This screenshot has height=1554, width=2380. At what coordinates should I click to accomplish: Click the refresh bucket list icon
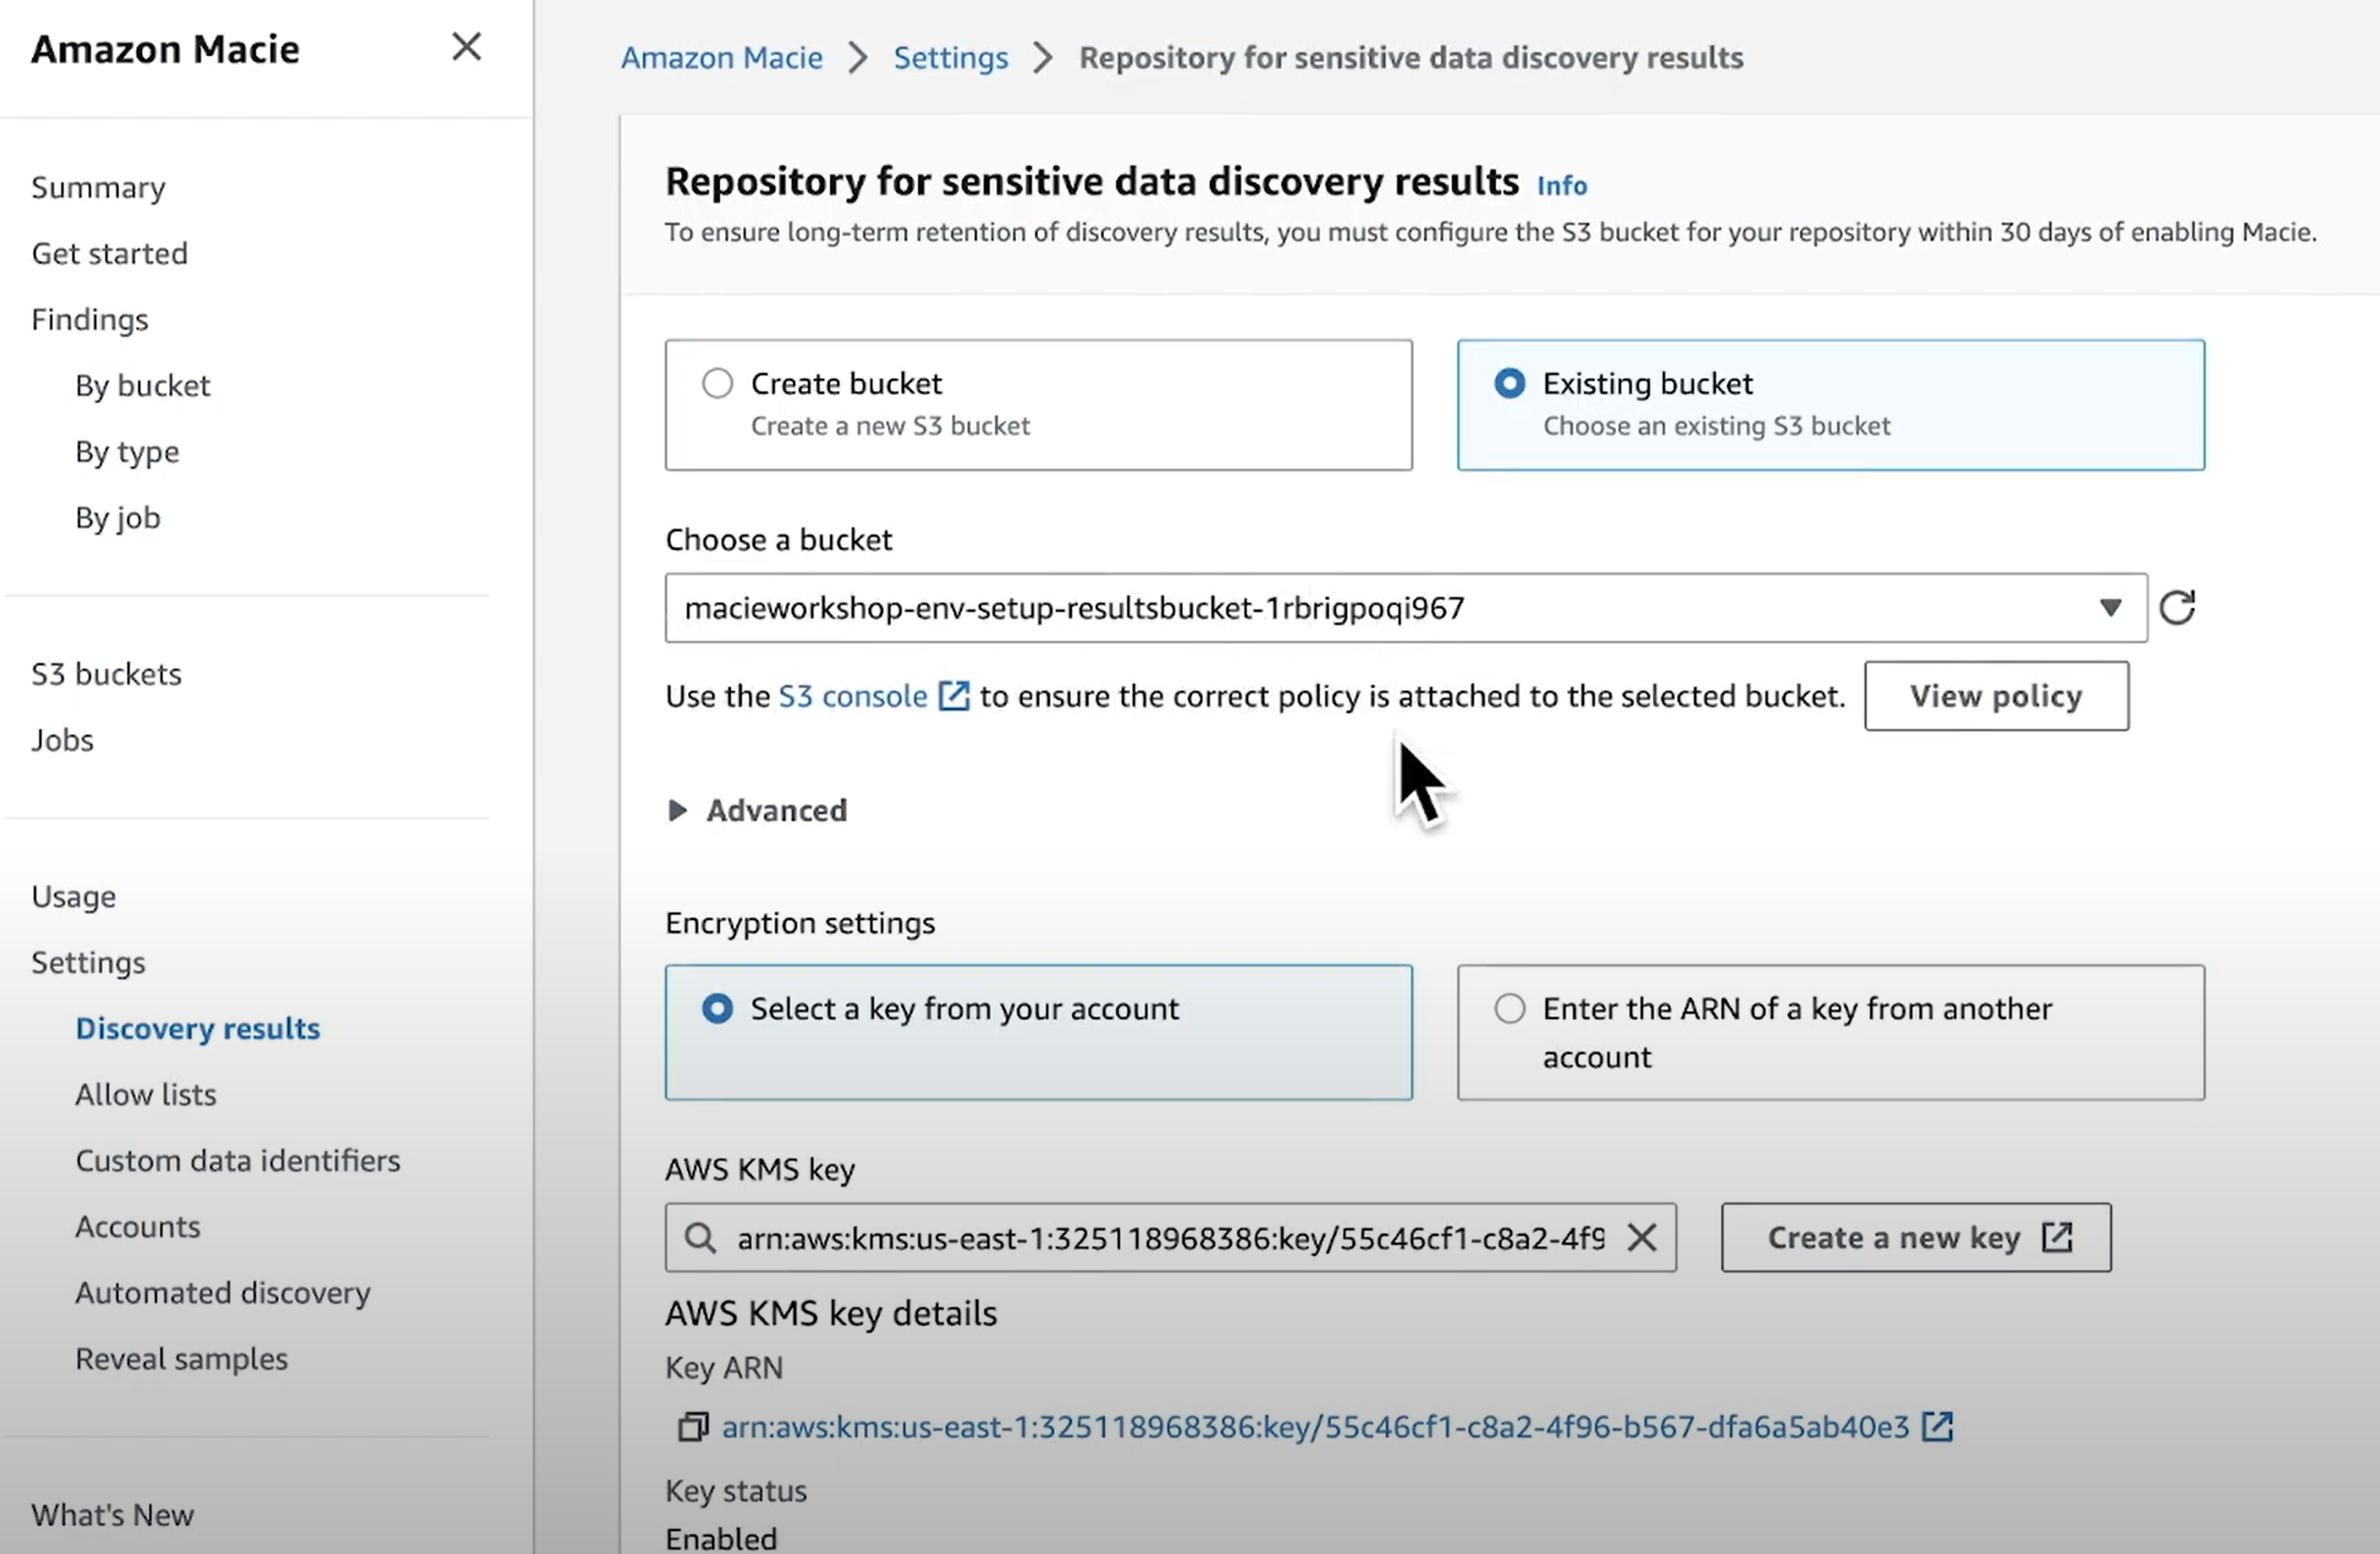click(2176, 608)
